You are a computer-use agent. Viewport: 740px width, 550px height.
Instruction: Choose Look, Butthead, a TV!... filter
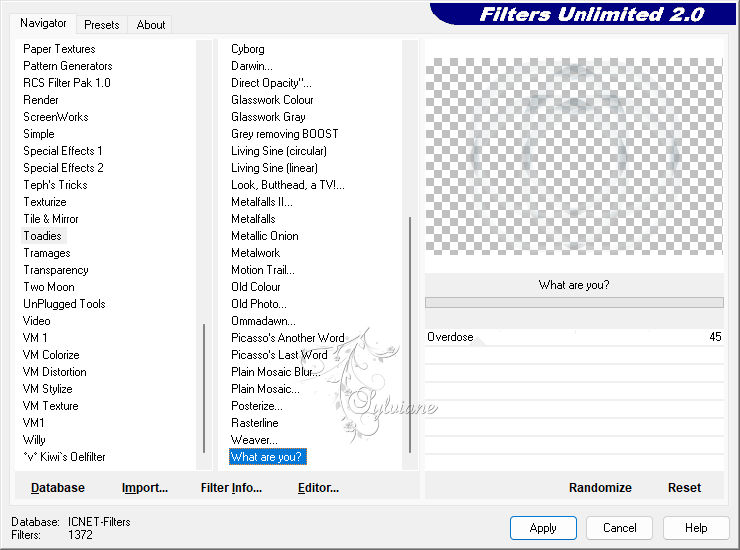click(287, 185)
